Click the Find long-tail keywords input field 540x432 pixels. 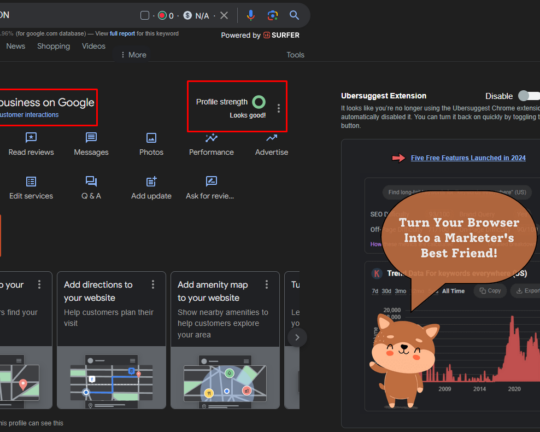[457, 192]
